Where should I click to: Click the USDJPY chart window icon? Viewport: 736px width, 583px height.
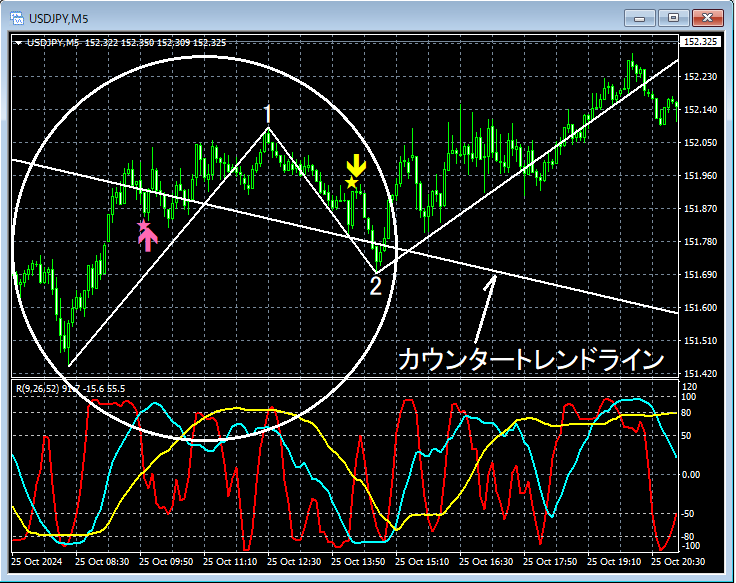[17, 18]
